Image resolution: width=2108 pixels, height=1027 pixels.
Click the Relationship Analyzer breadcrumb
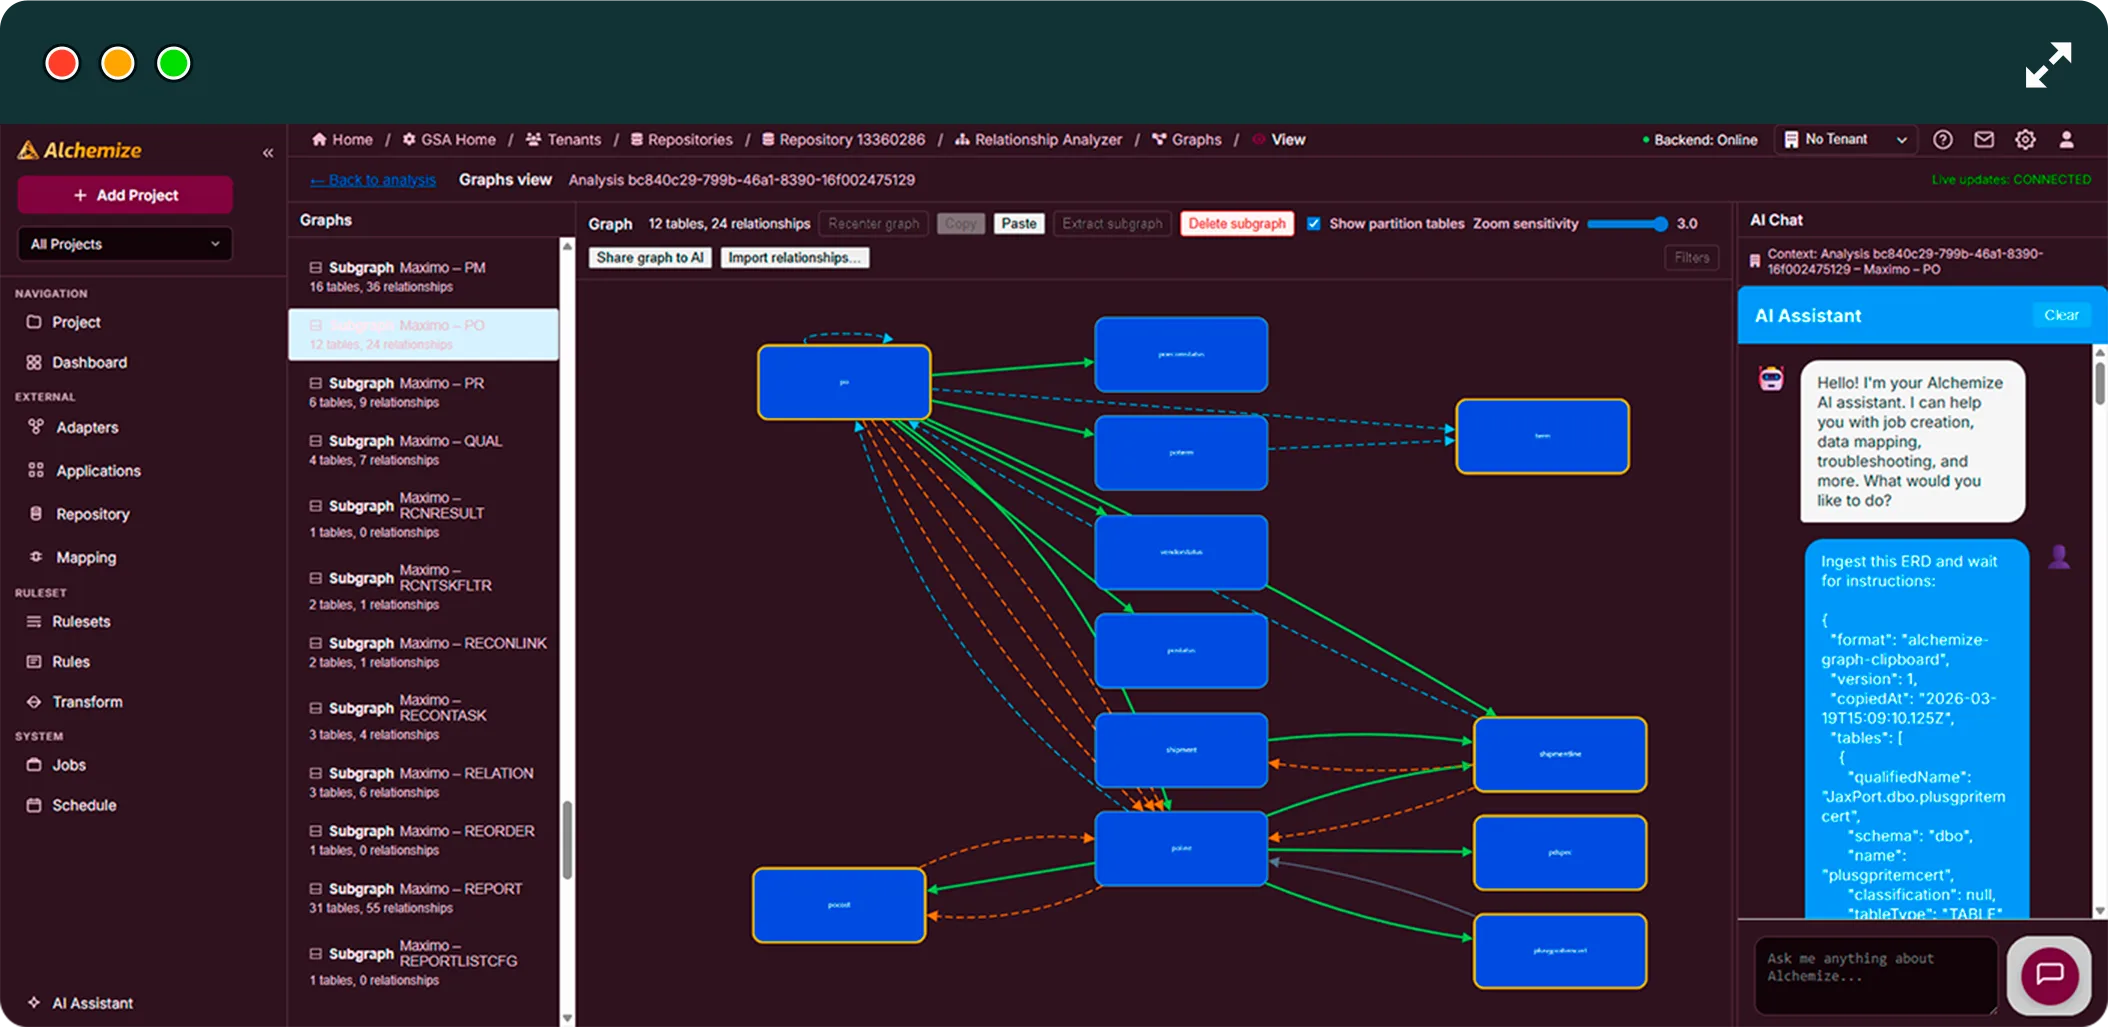point(1038,139)
